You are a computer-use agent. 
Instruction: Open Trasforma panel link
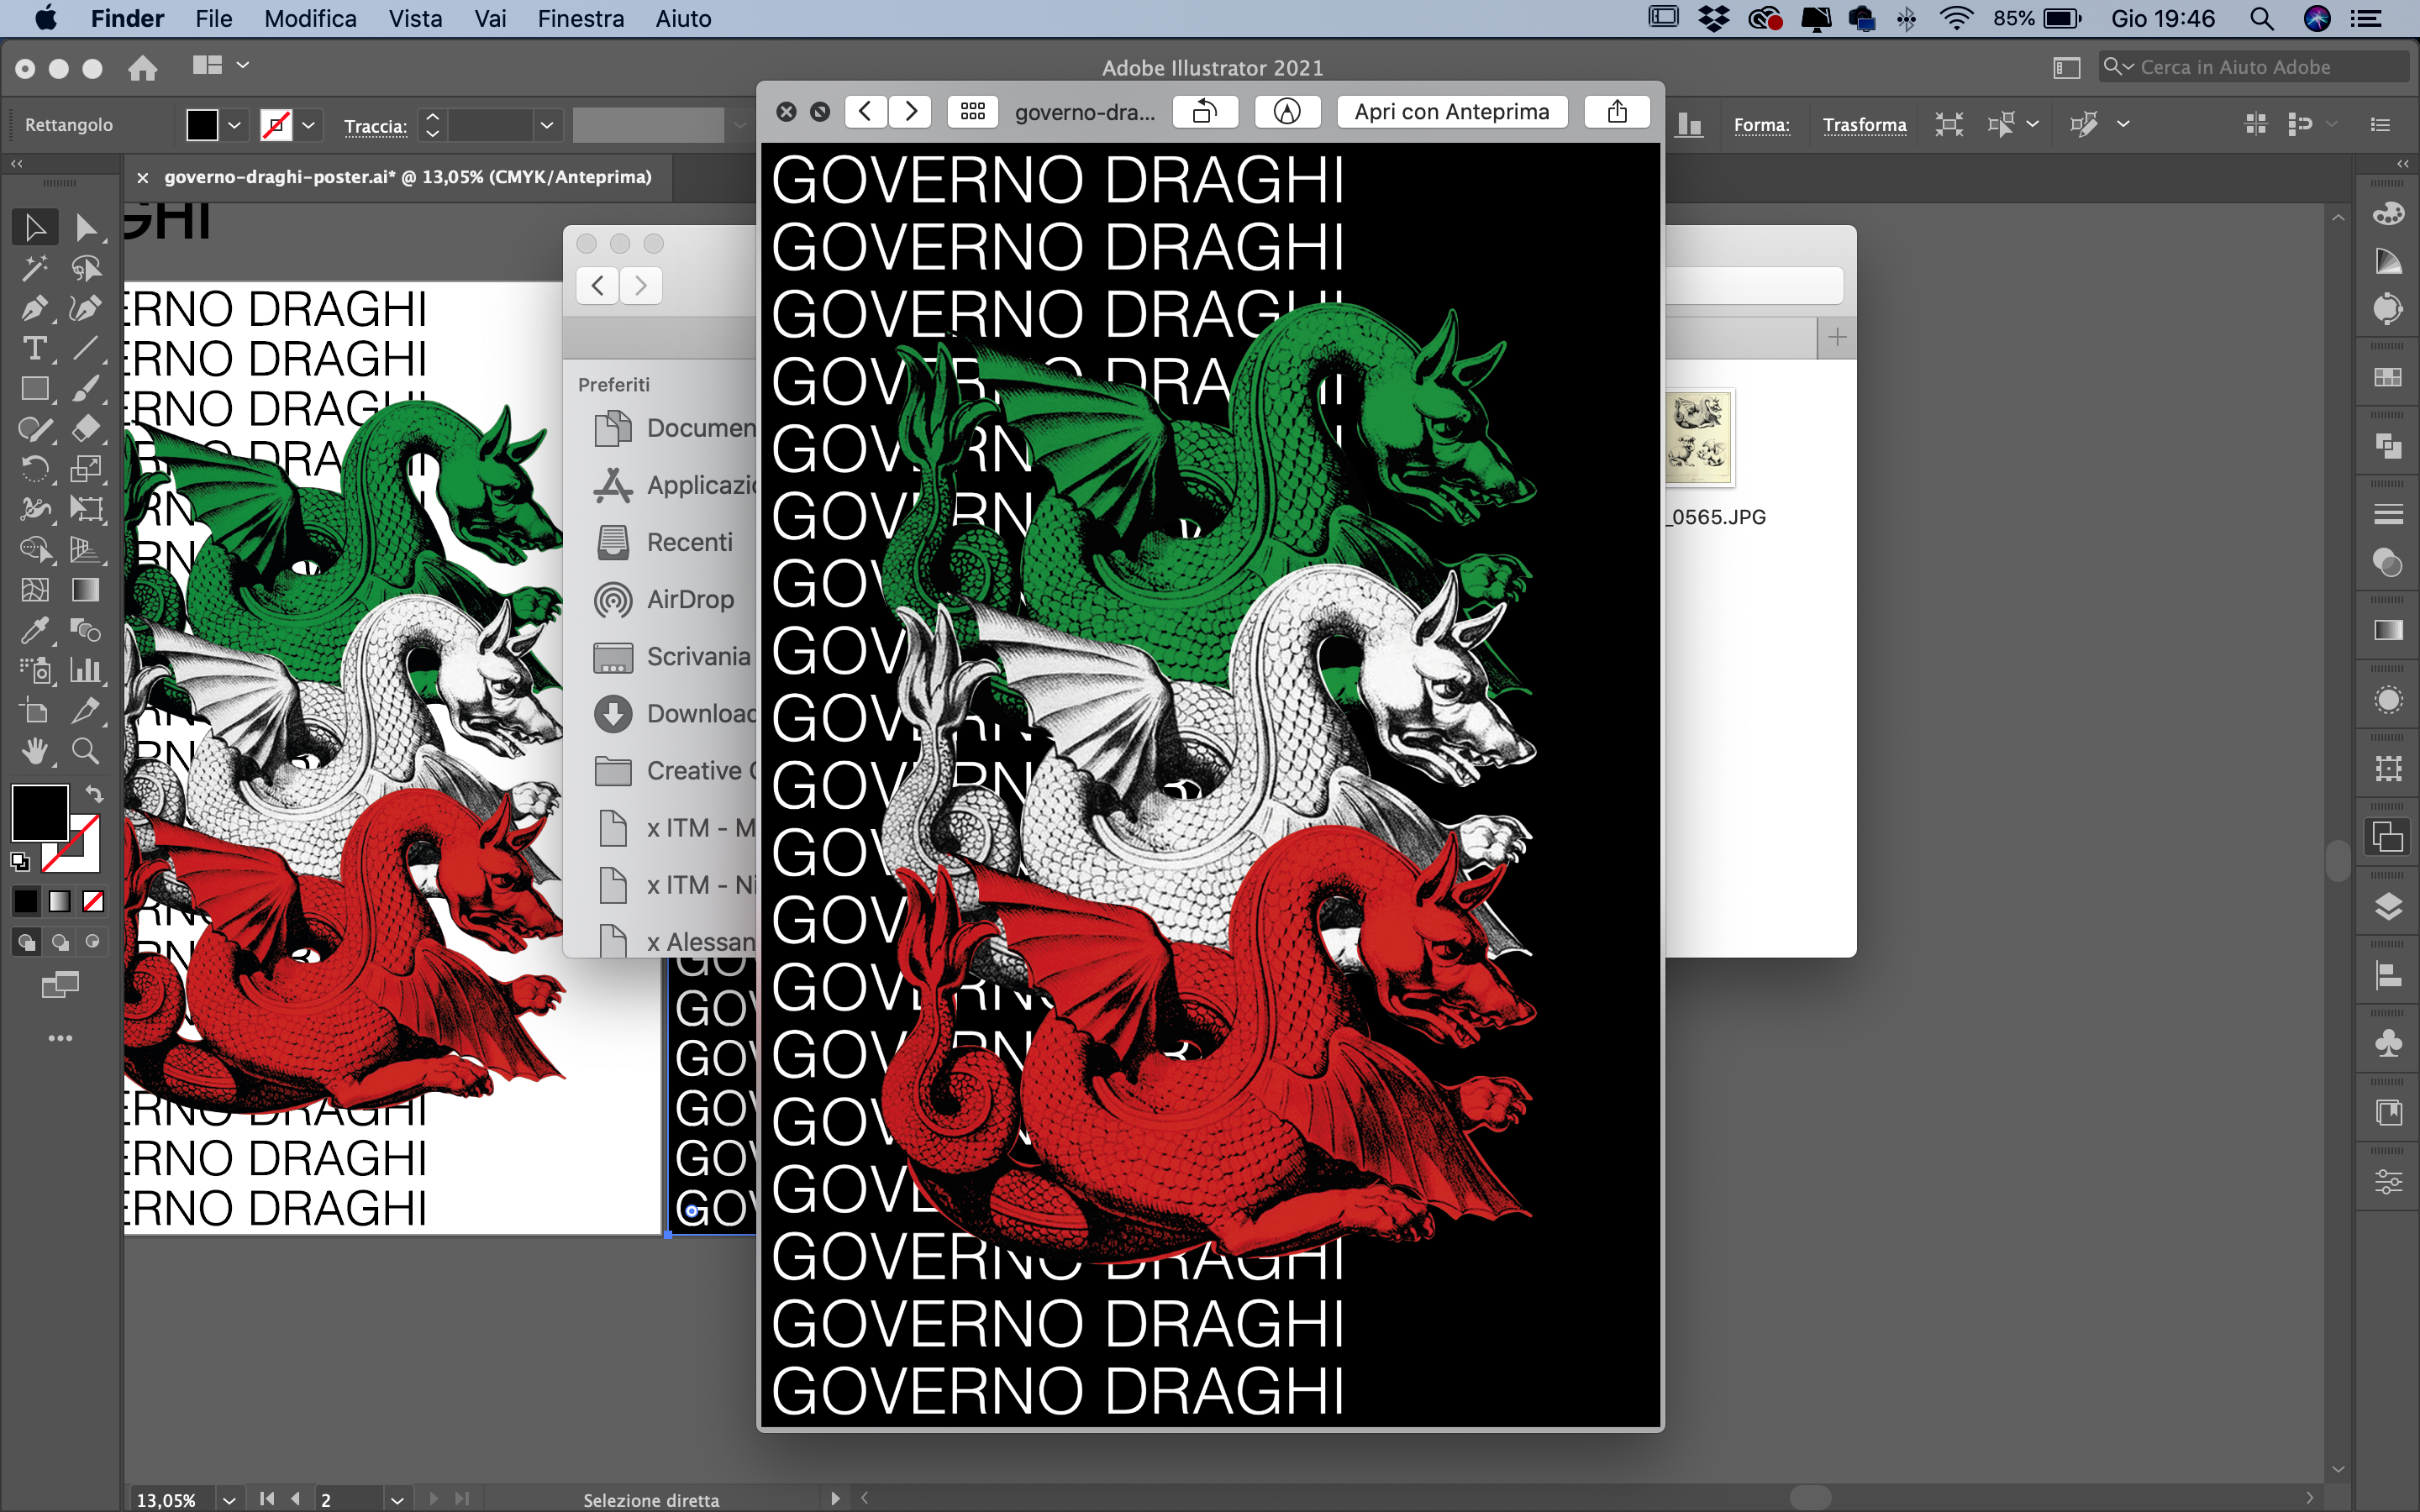point(1863,125)
